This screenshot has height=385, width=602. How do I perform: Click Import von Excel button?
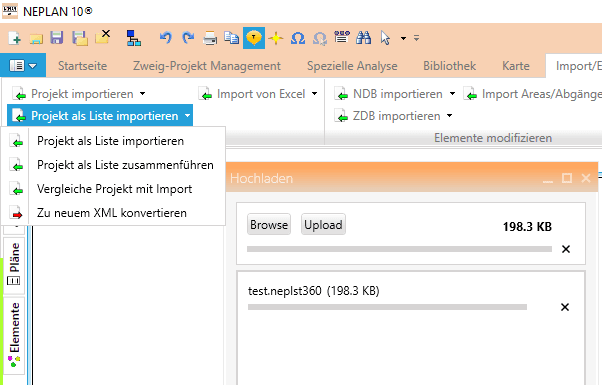[x=251, y=94]
